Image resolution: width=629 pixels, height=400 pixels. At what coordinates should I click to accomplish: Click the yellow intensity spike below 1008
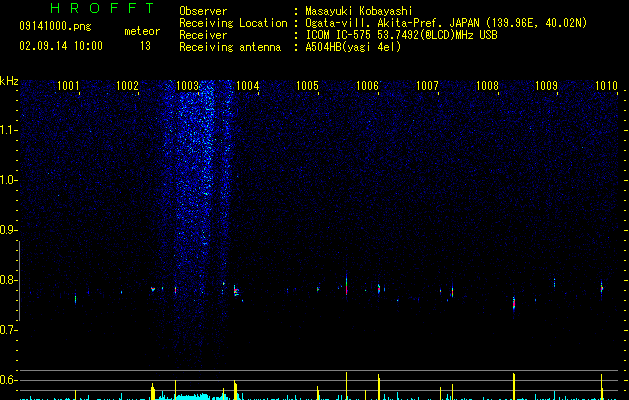513,386
